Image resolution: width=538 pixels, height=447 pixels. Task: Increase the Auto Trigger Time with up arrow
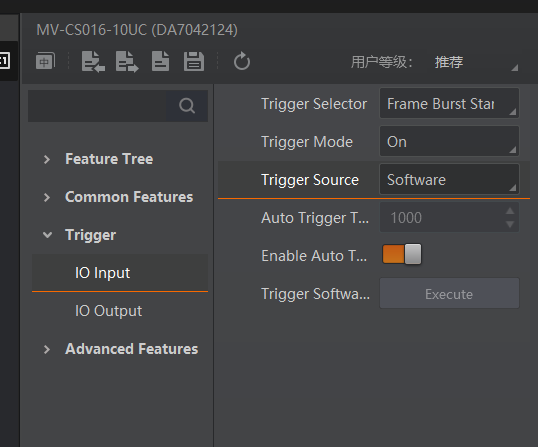coord(510,211)
